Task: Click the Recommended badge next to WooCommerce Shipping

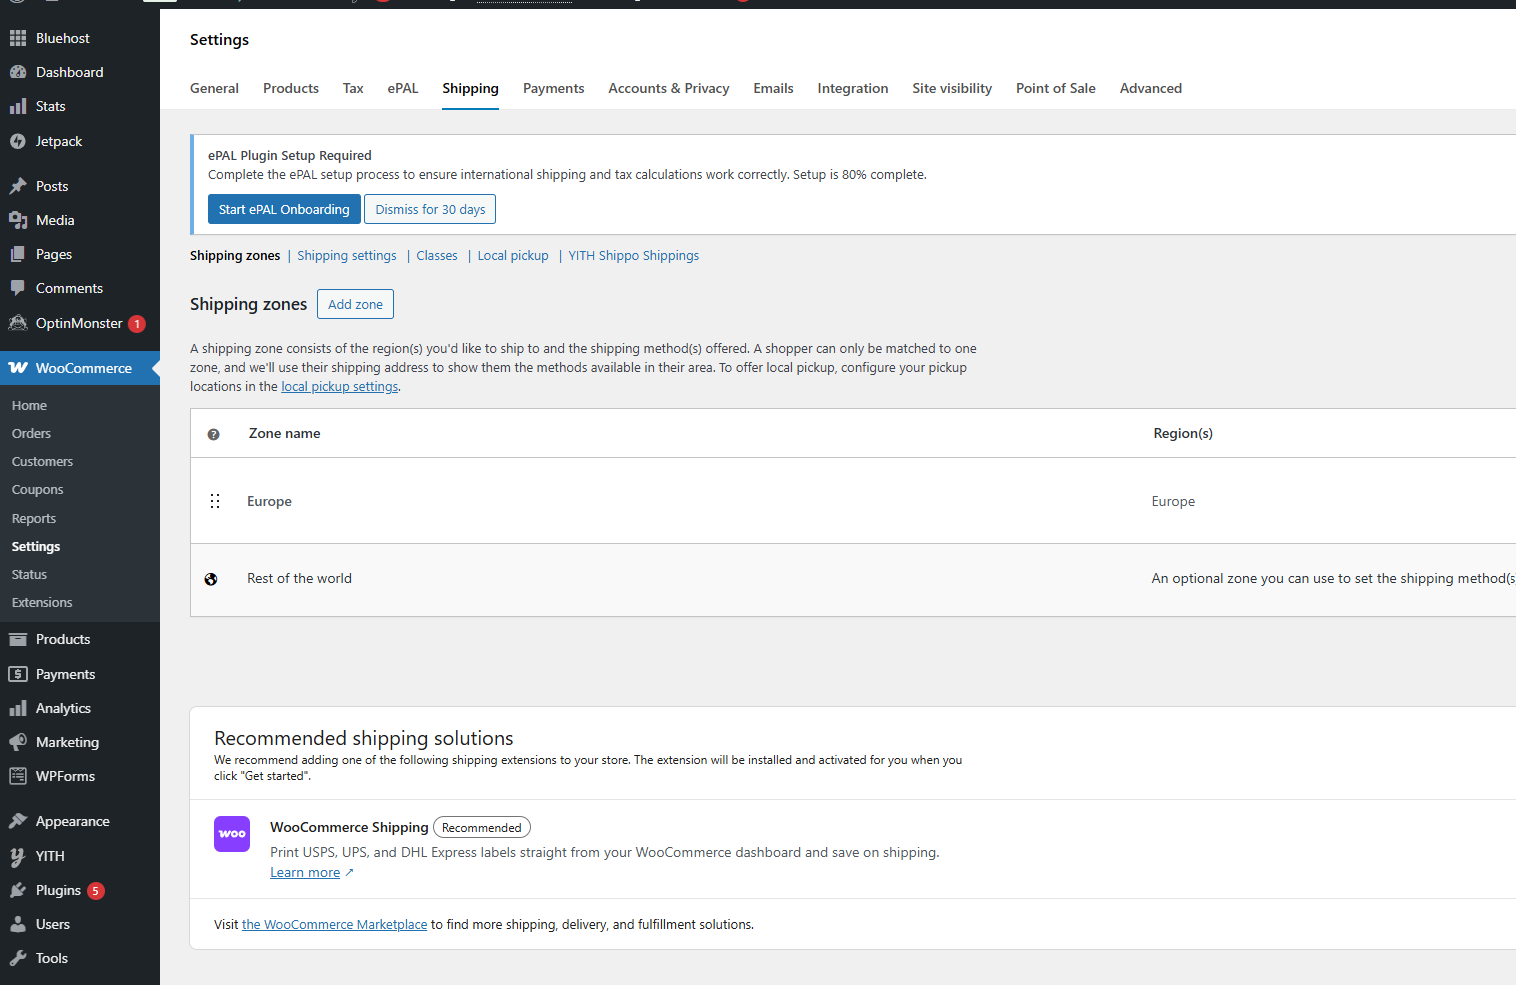Action: pyautogui.click(x=482, y=828)
